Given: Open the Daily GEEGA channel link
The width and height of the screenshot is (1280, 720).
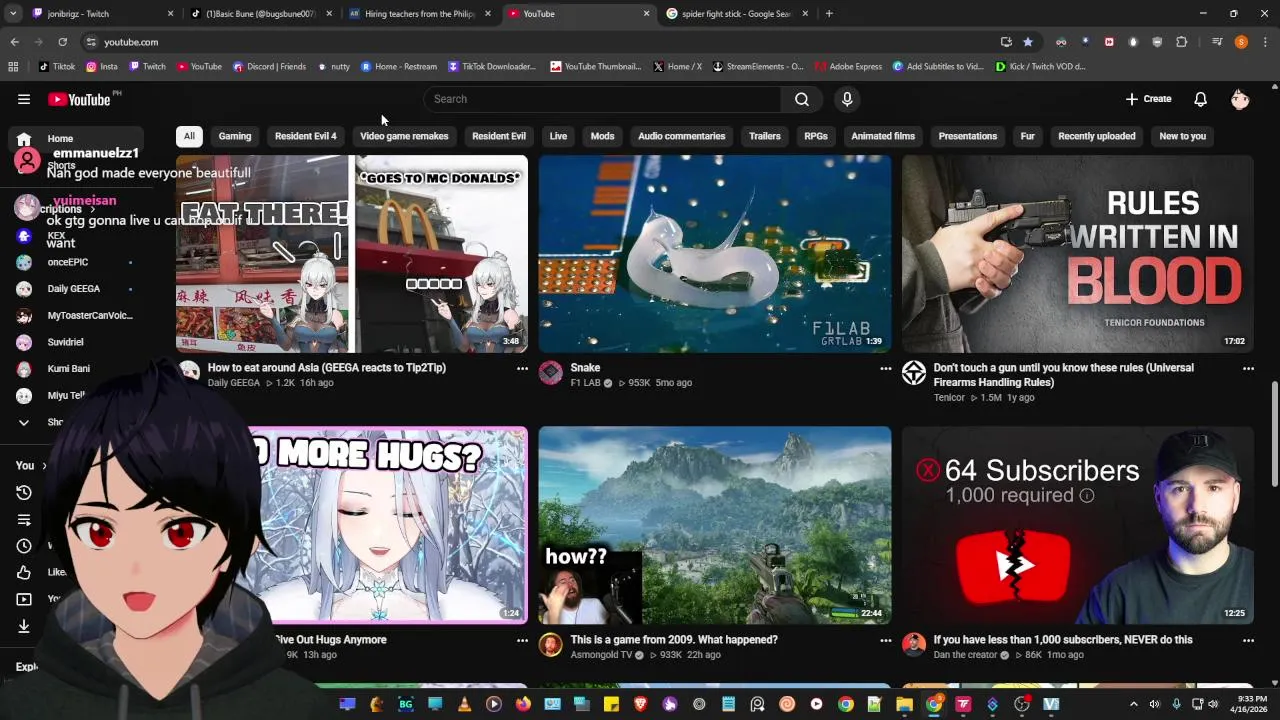Looking at the screenshot, I should click(234, 383).
